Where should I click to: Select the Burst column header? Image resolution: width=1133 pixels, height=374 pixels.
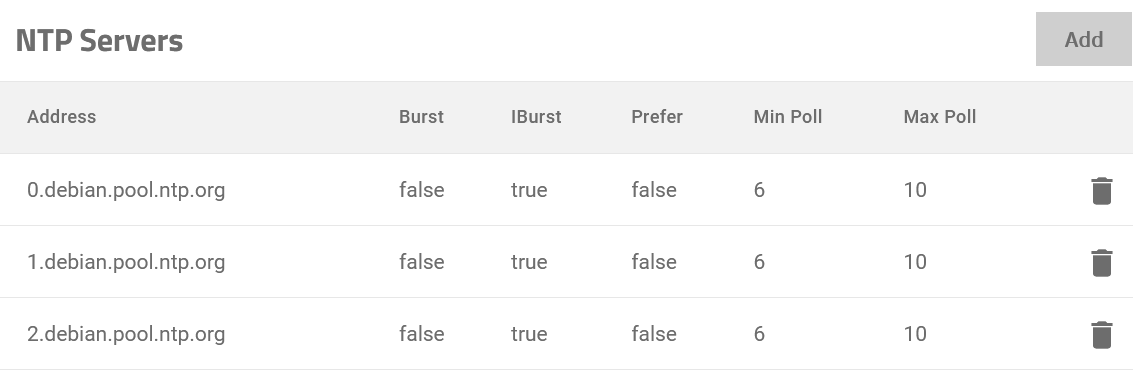pyautogui.click(x=421, y=117)
